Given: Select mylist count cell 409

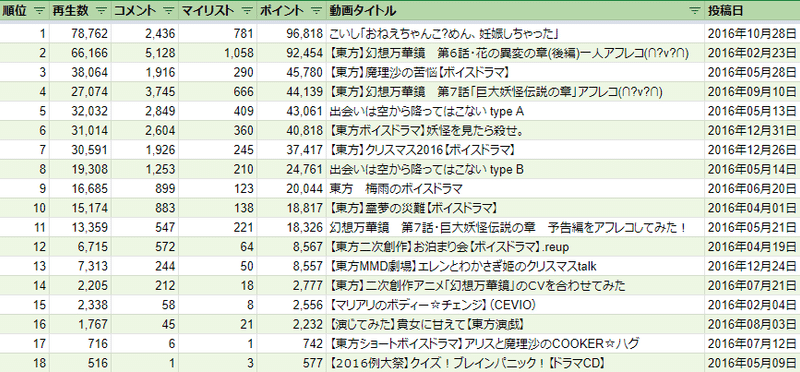Looking at the screenshot, I should coord(218,111).
